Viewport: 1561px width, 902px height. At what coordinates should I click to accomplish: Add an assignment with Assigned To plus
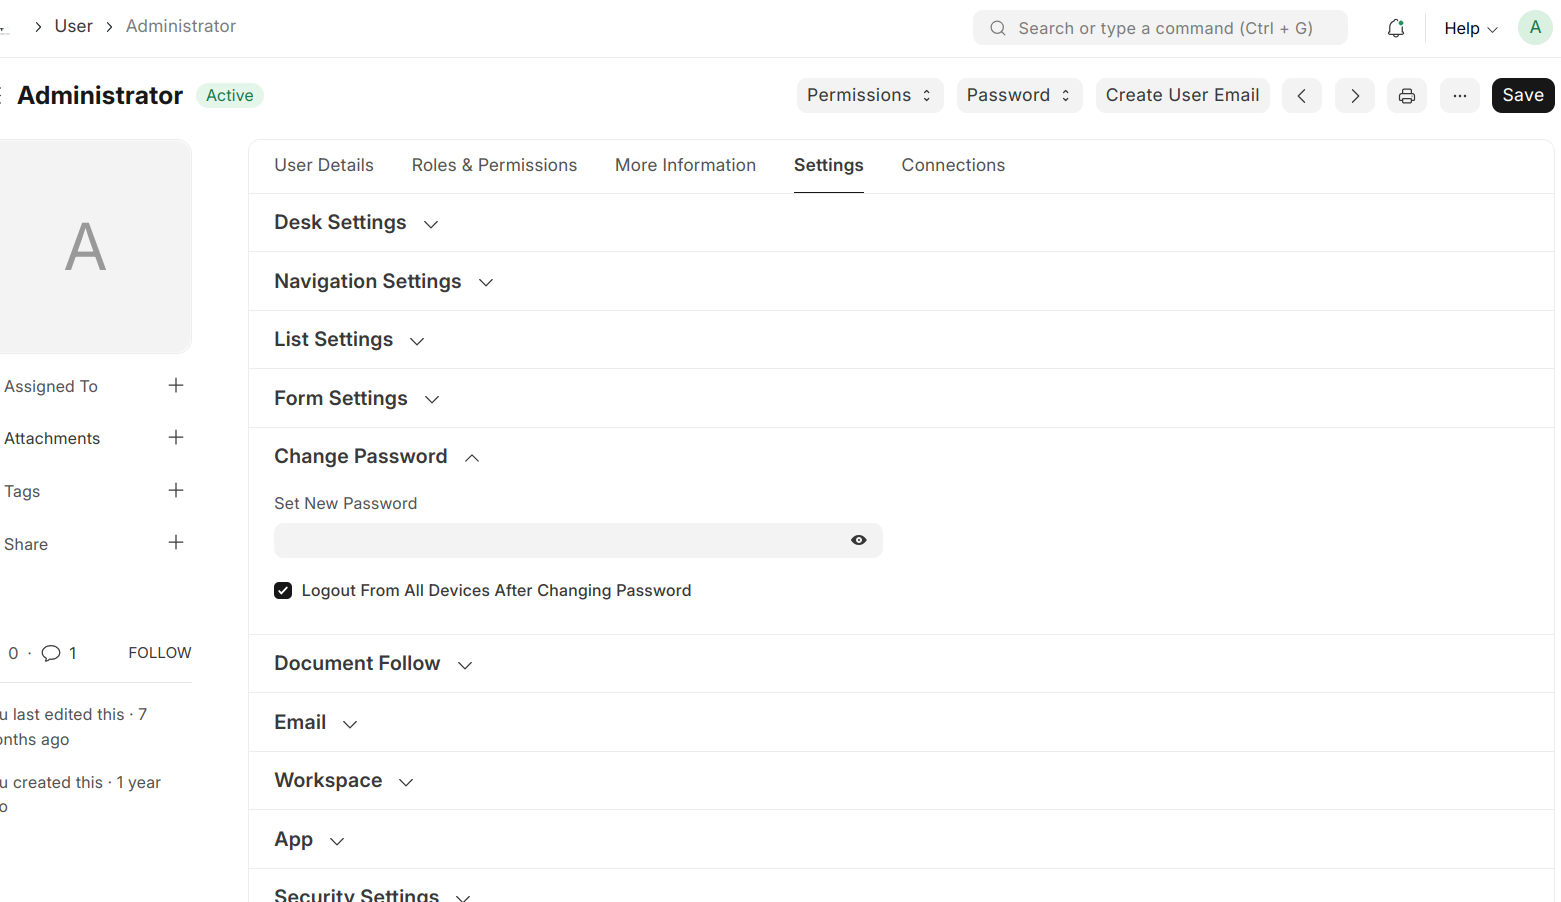pyautogui.click(x=176, y=386)
